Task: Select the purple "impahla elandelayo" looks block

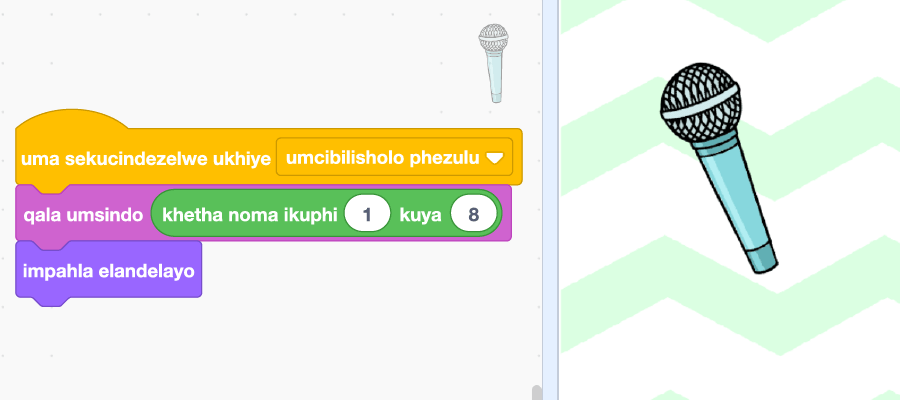Action: (108, 270)
